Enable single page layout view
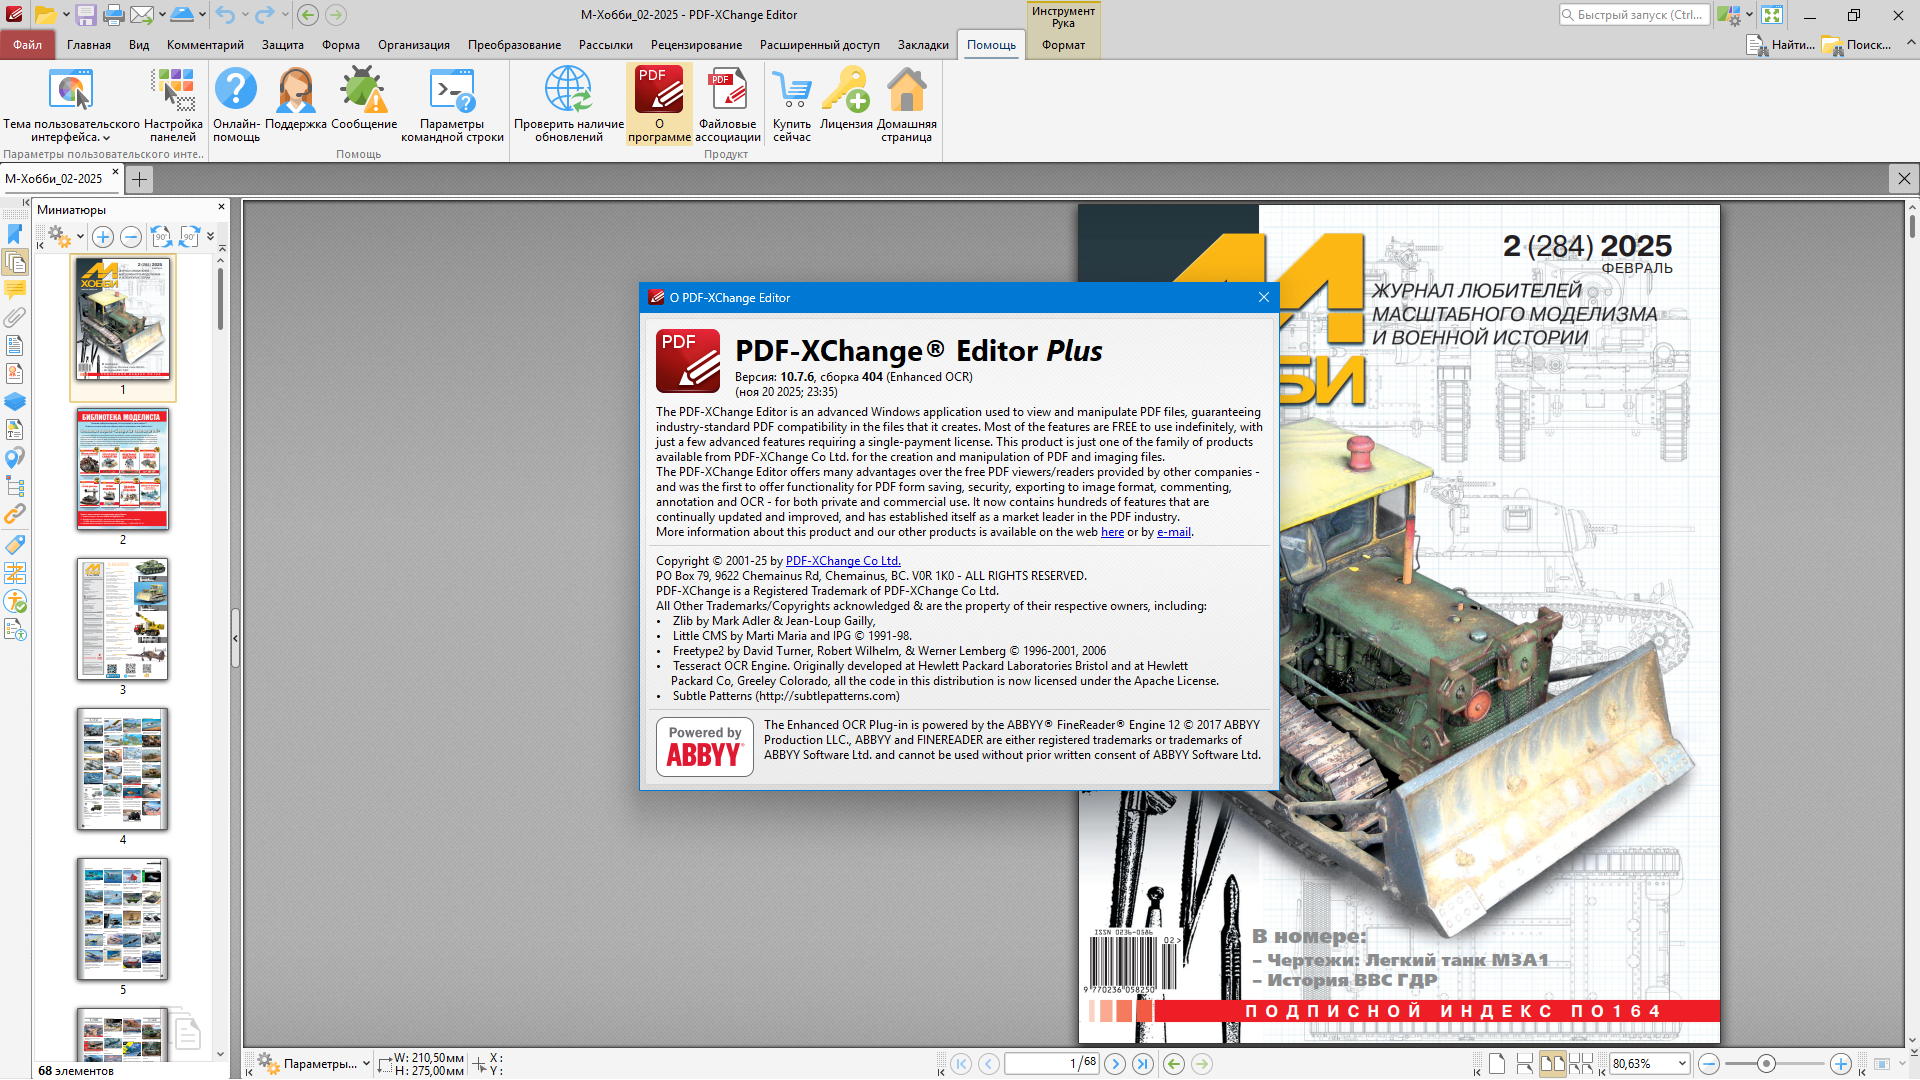 click(1497, 1064)
